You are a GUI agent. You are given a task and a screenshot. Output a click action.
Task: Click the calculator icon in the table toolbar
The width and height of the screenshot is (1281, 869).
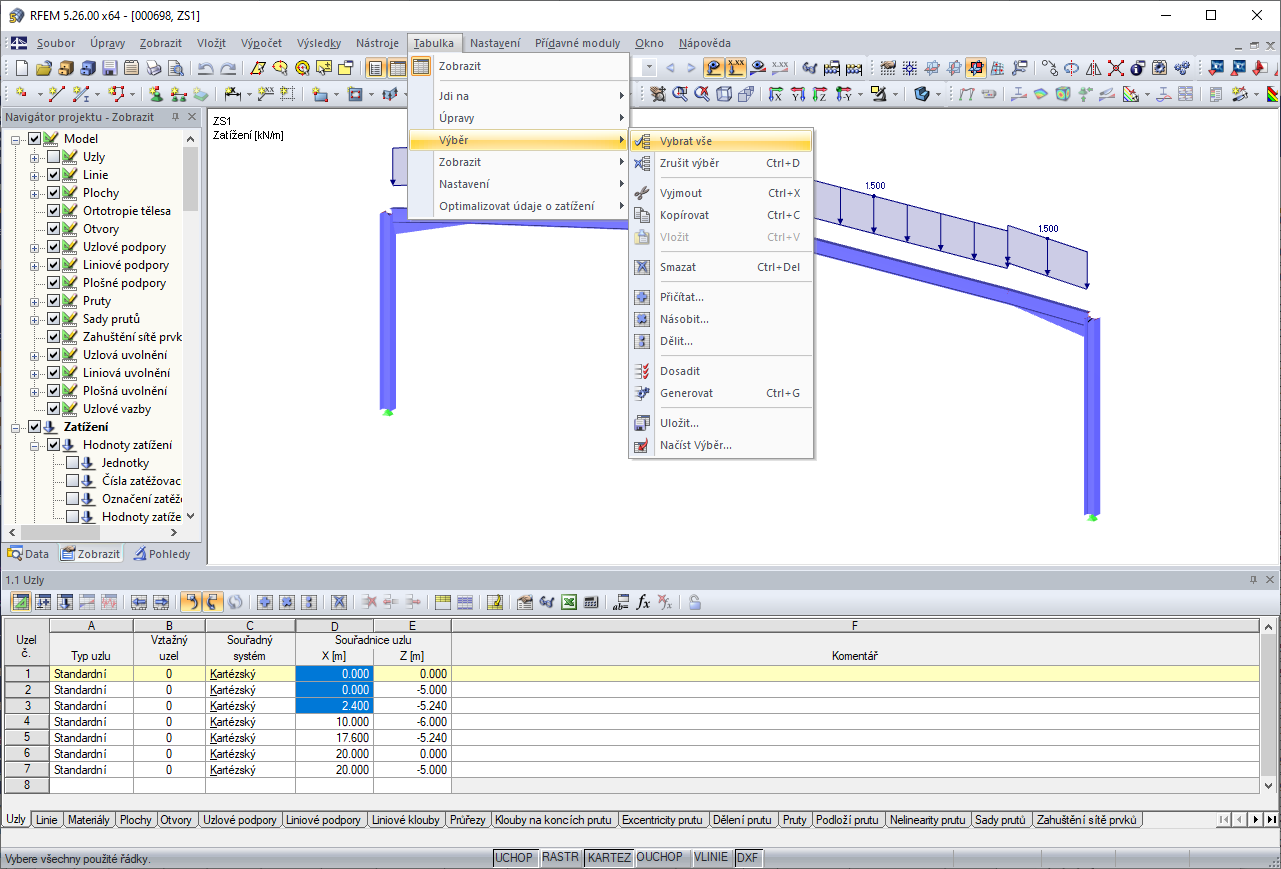pyautogui.click(x=590, y=602)
